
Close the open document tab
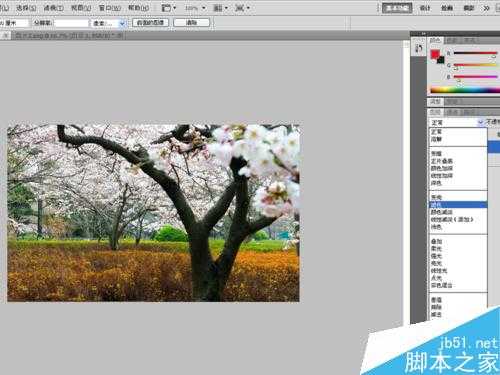tap(5, 35)
